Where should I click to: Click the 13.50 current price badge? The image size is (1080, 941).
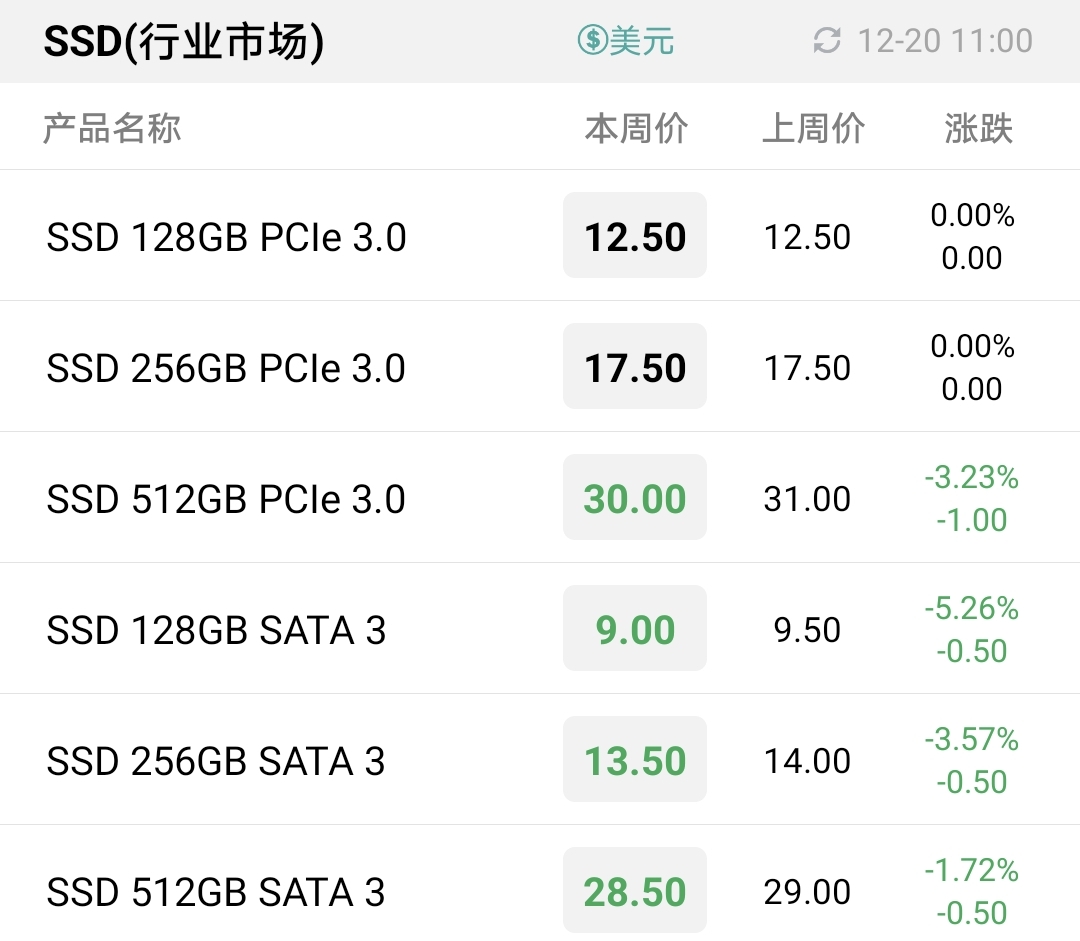click(x=635, y=759)
